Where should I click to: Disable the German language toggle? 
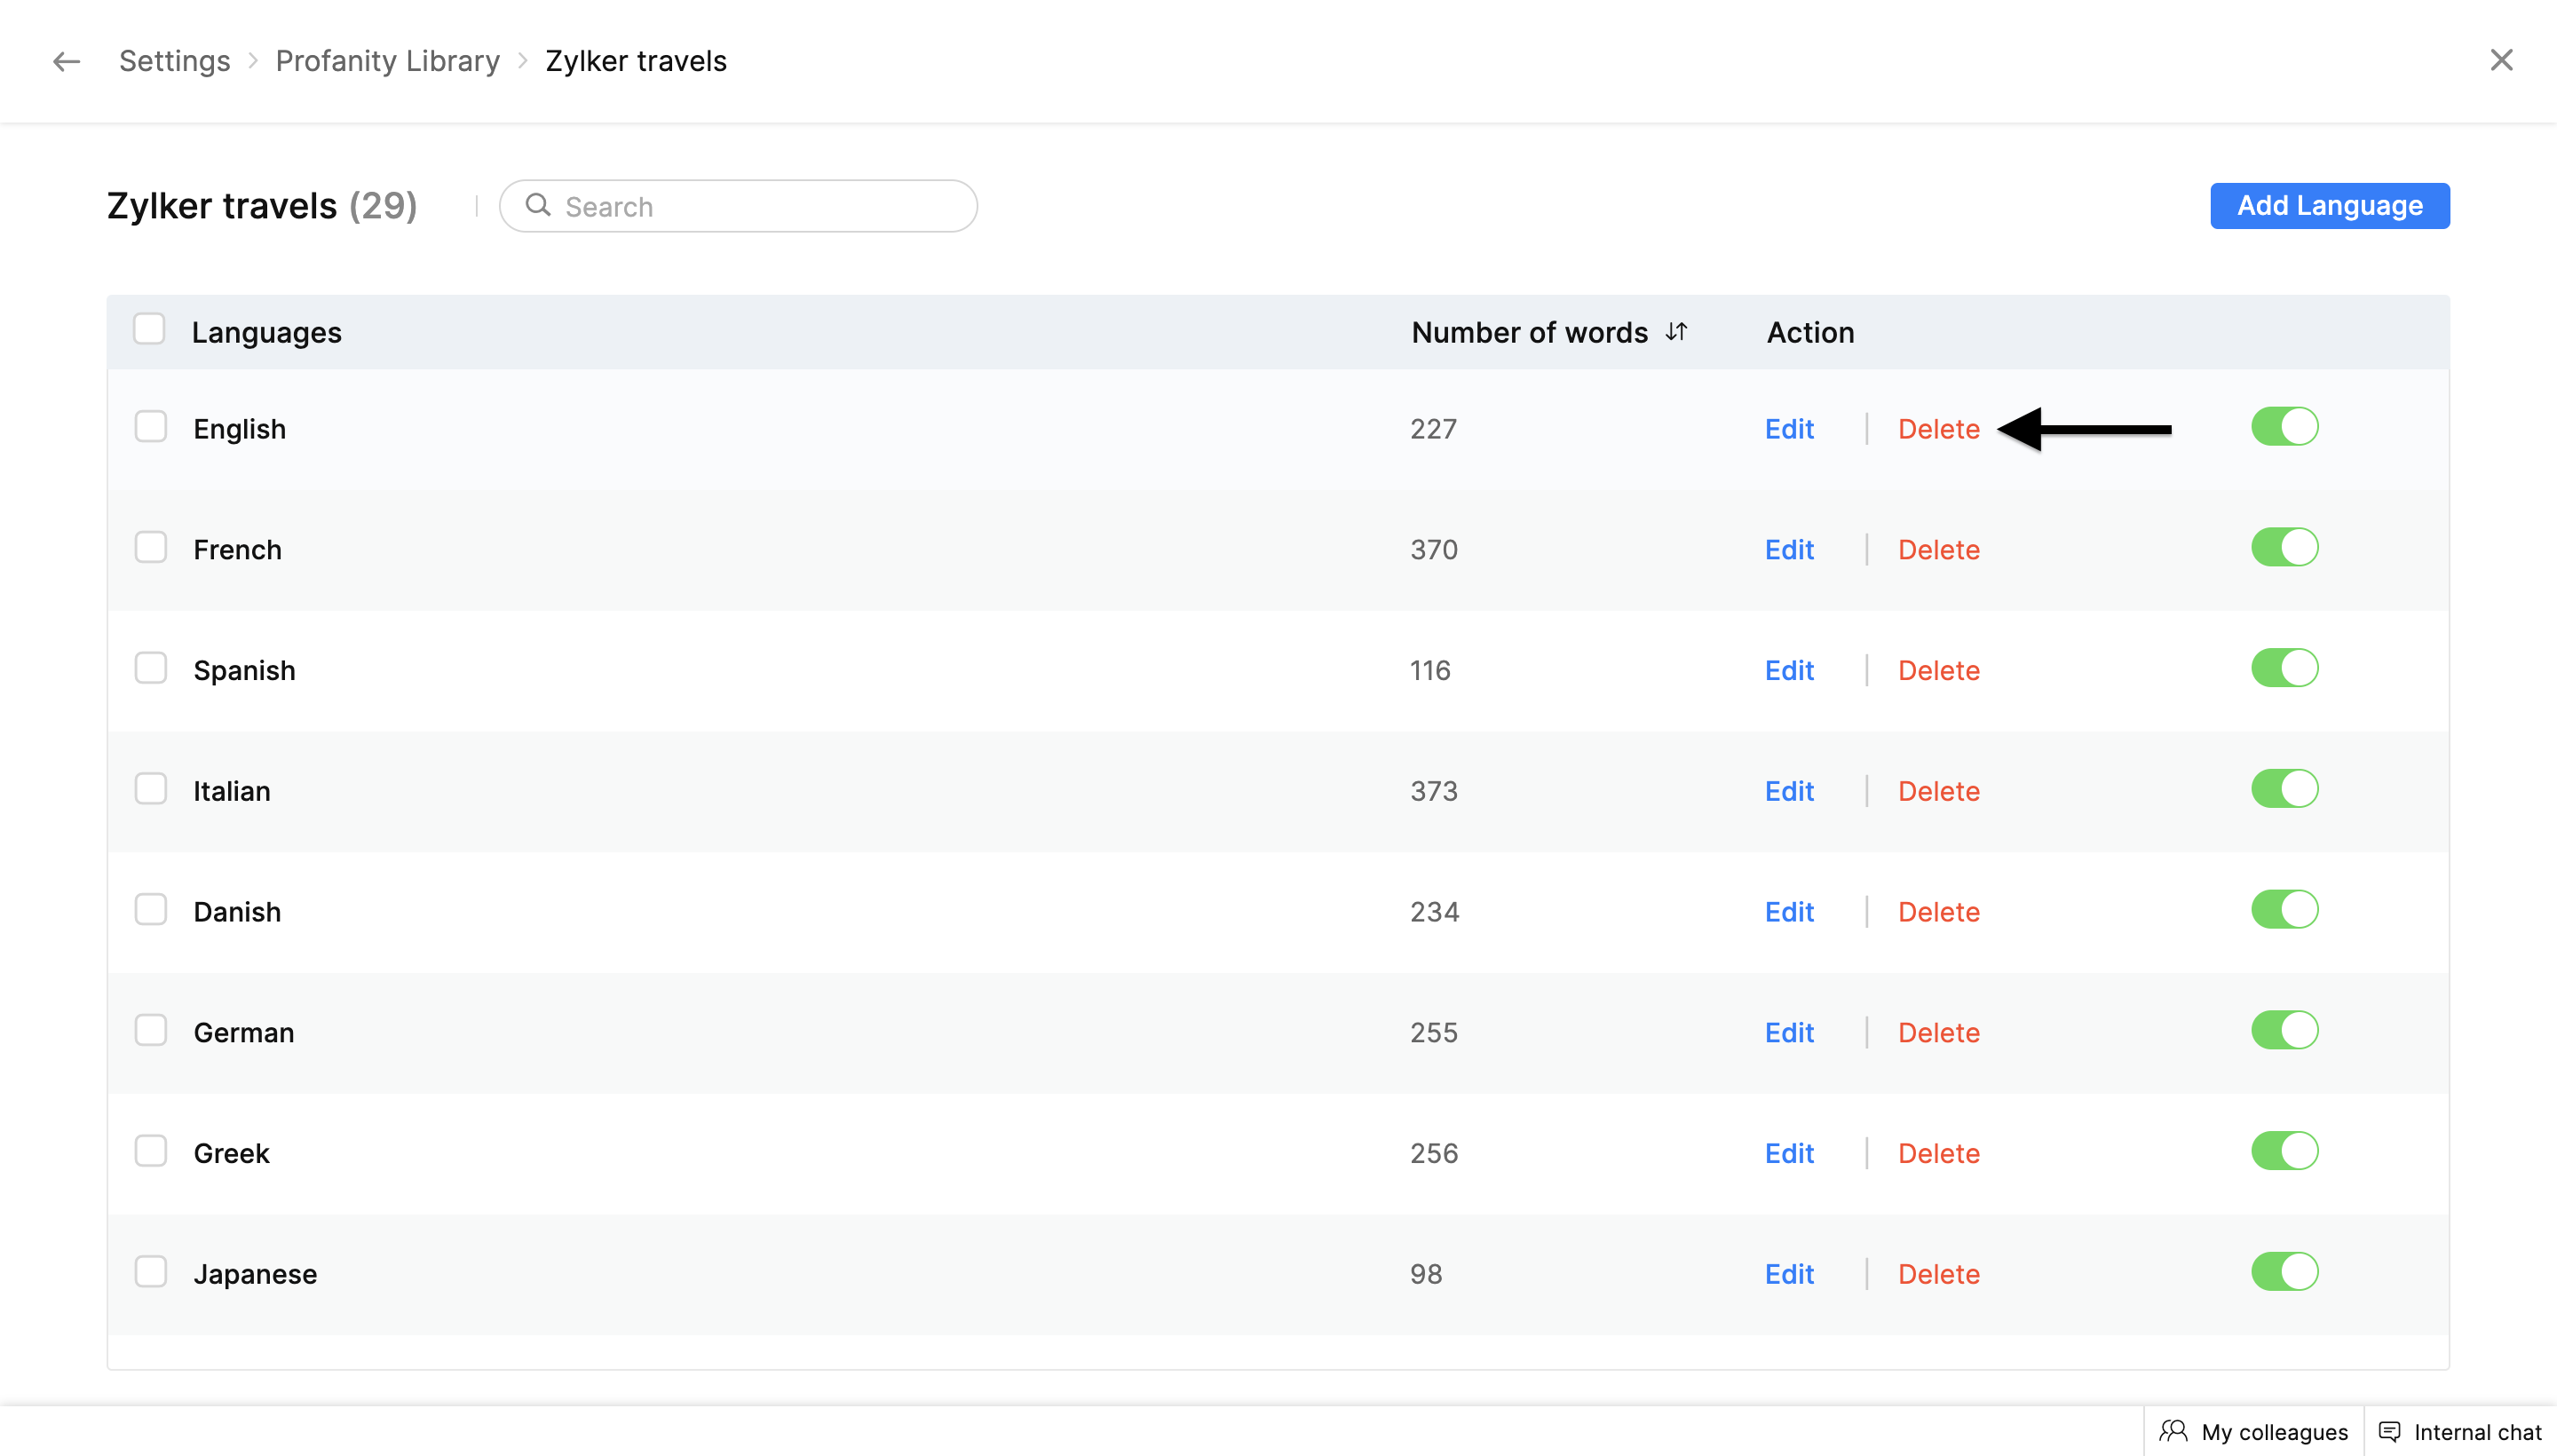pyautogui.click(x=2284, y=1031)
